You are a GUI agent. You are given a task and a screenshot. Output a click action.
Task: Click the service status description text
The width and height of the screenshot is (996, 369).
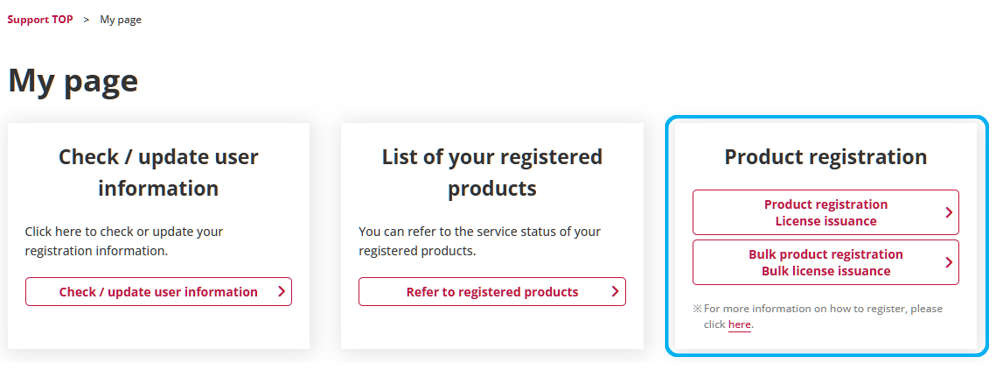480,241
